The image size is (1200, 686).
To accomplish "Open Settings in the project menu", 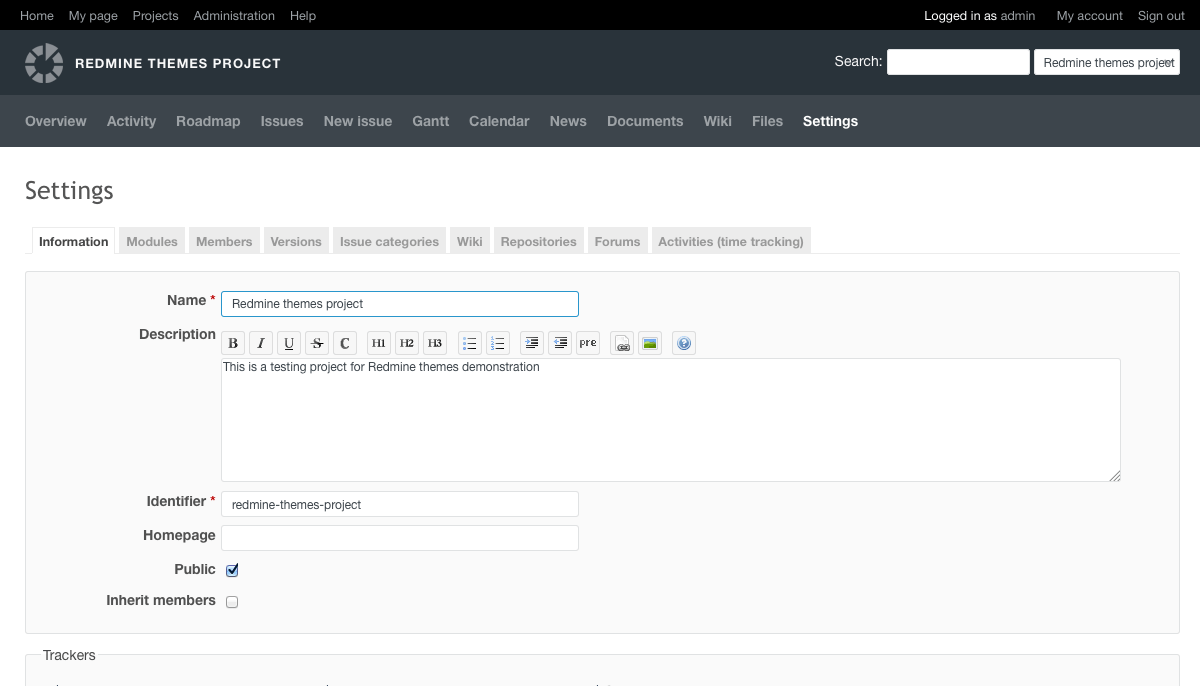I will (x=830, y=121).
